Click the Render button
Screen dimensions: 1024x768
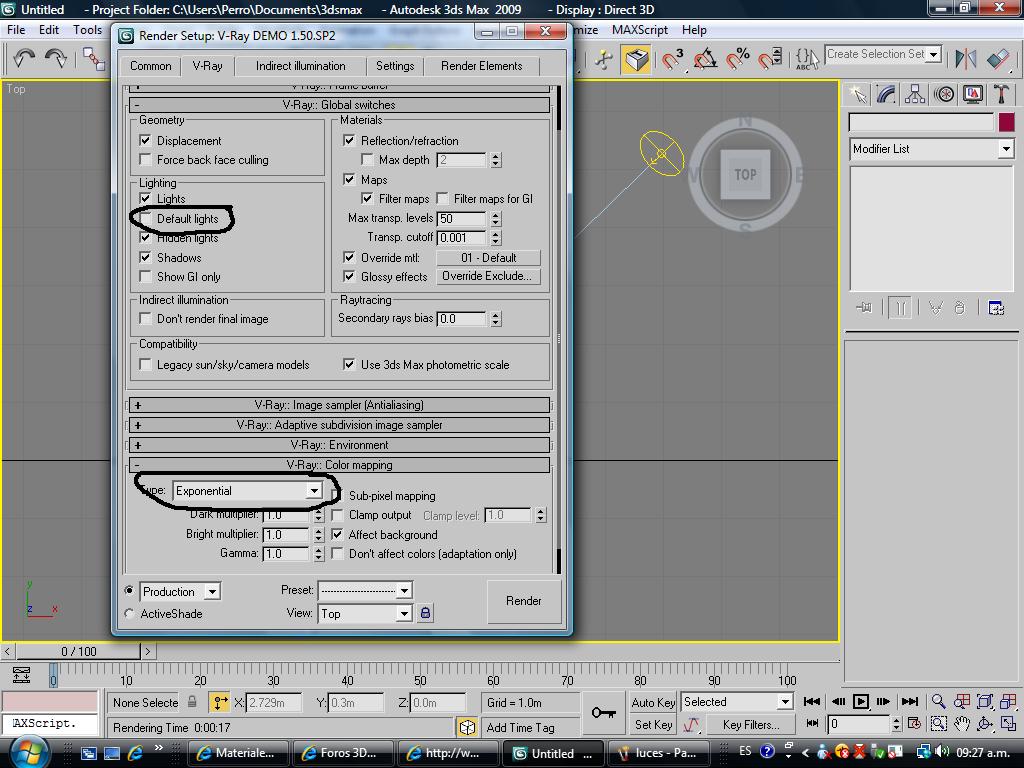(x=524, y=601)
